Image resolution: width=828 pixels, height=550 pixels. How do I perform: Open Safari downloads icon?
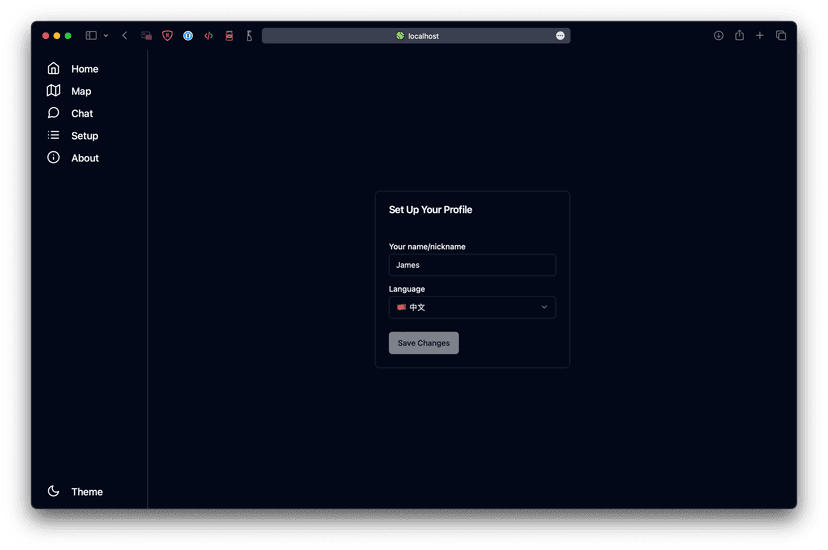718,36
